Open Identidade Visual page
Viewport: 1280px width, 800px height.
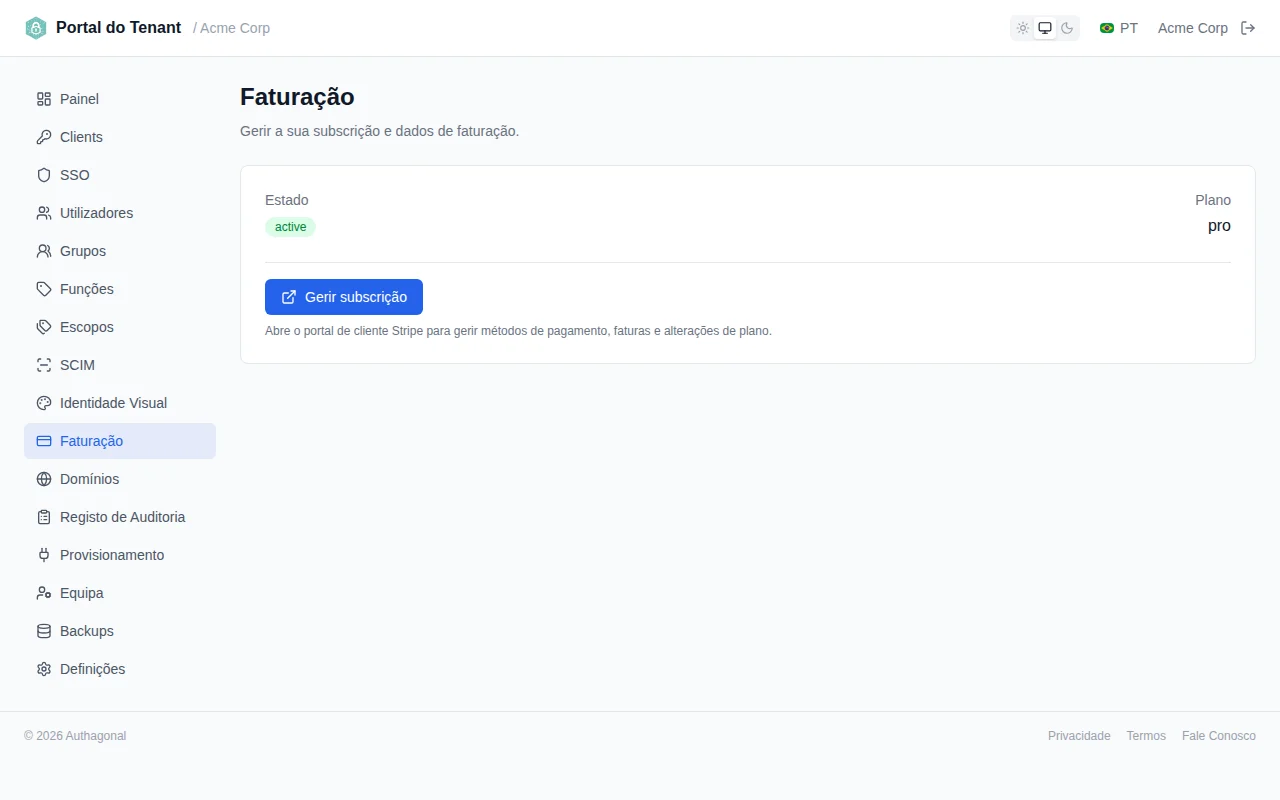coord(120,403)
